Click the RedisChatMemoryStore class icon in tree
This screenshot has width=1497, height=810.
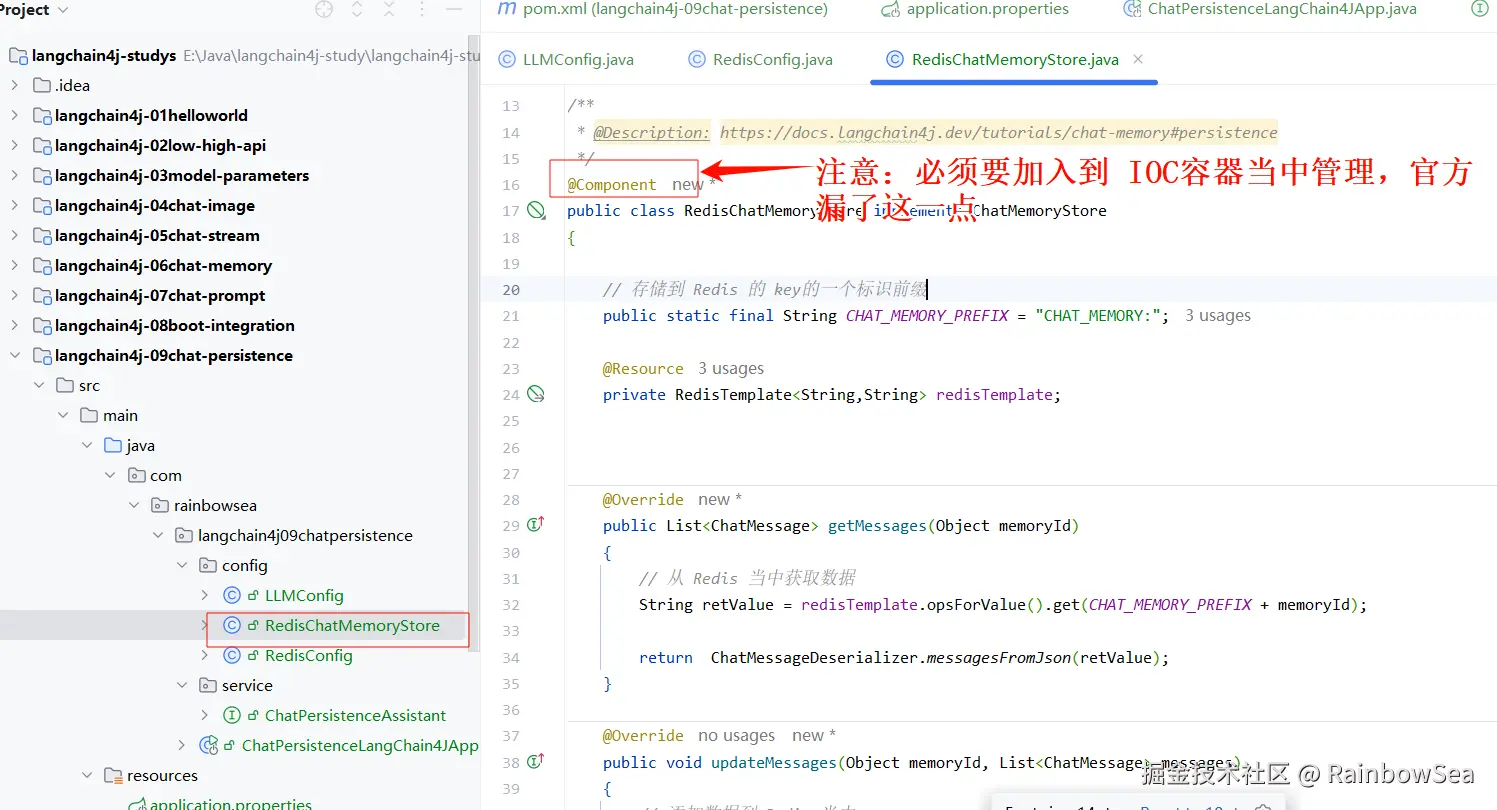coord(232,625)
